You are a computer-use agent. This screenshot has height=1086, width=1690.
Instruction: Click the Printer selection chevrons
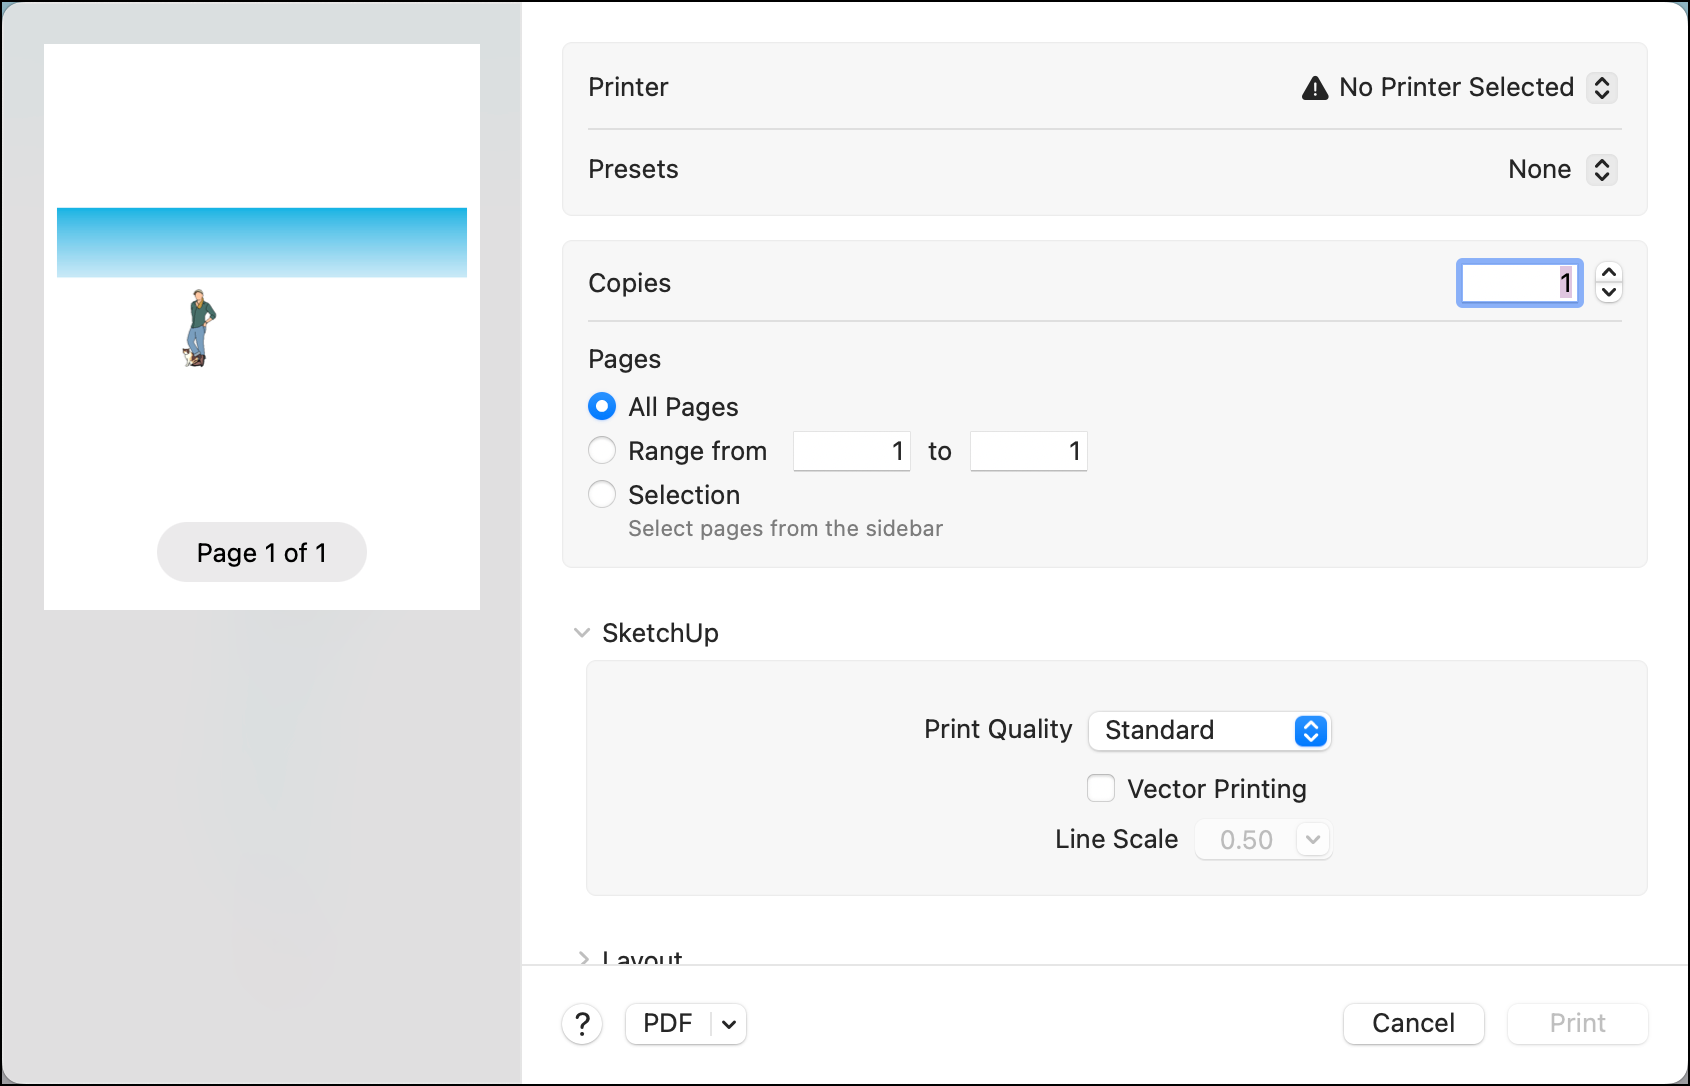(x=1603, y=88)
